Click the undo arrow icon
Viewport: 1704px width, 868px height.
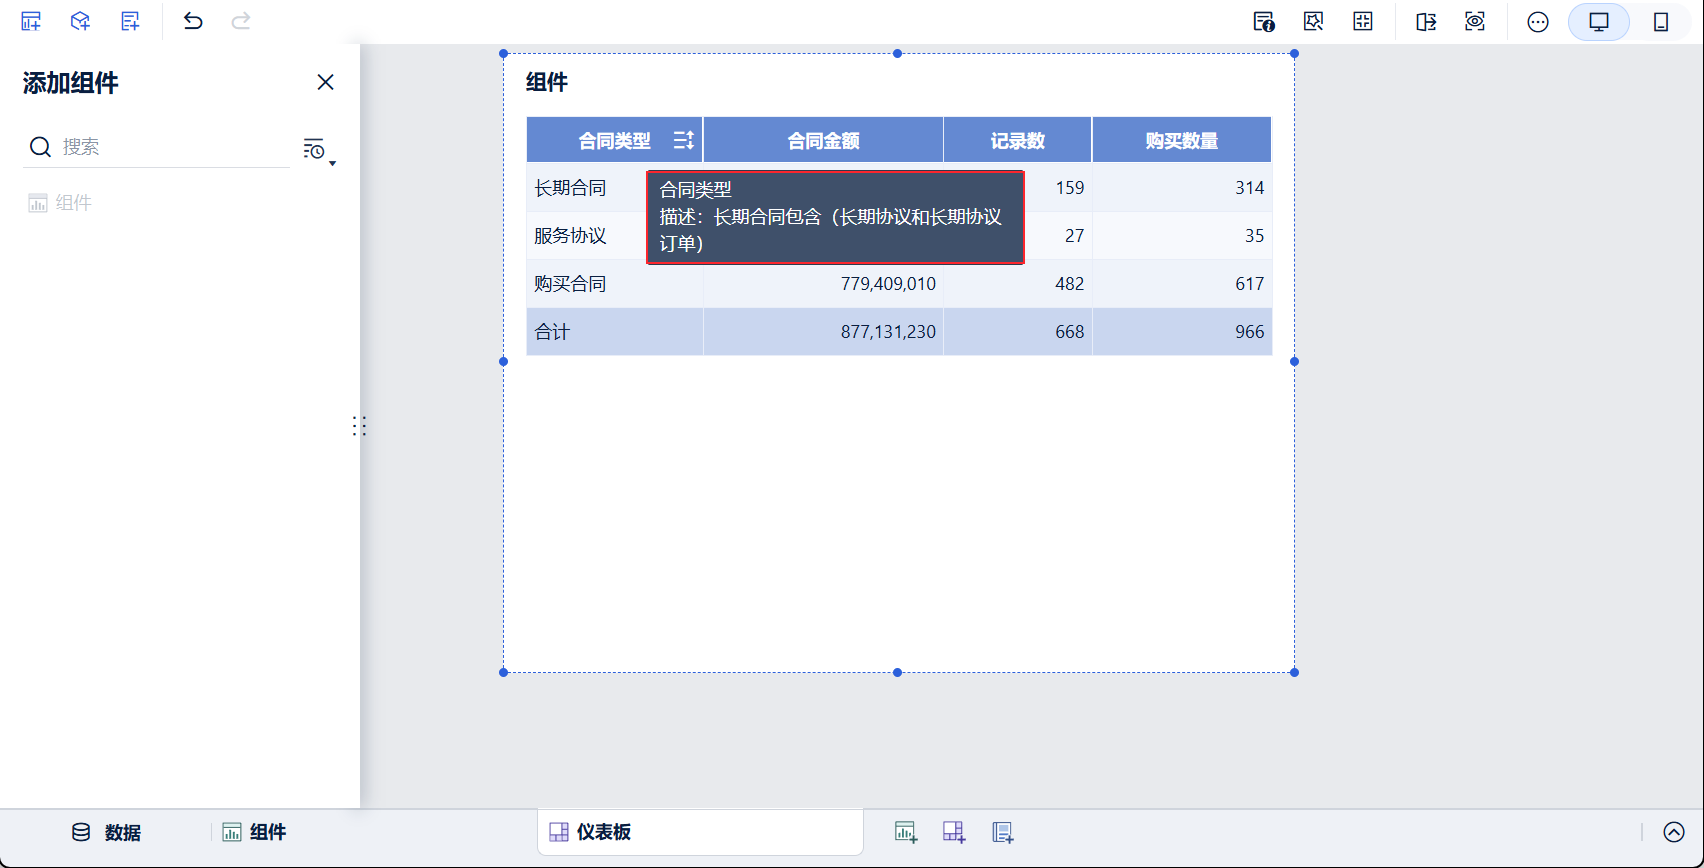point(193,21)
